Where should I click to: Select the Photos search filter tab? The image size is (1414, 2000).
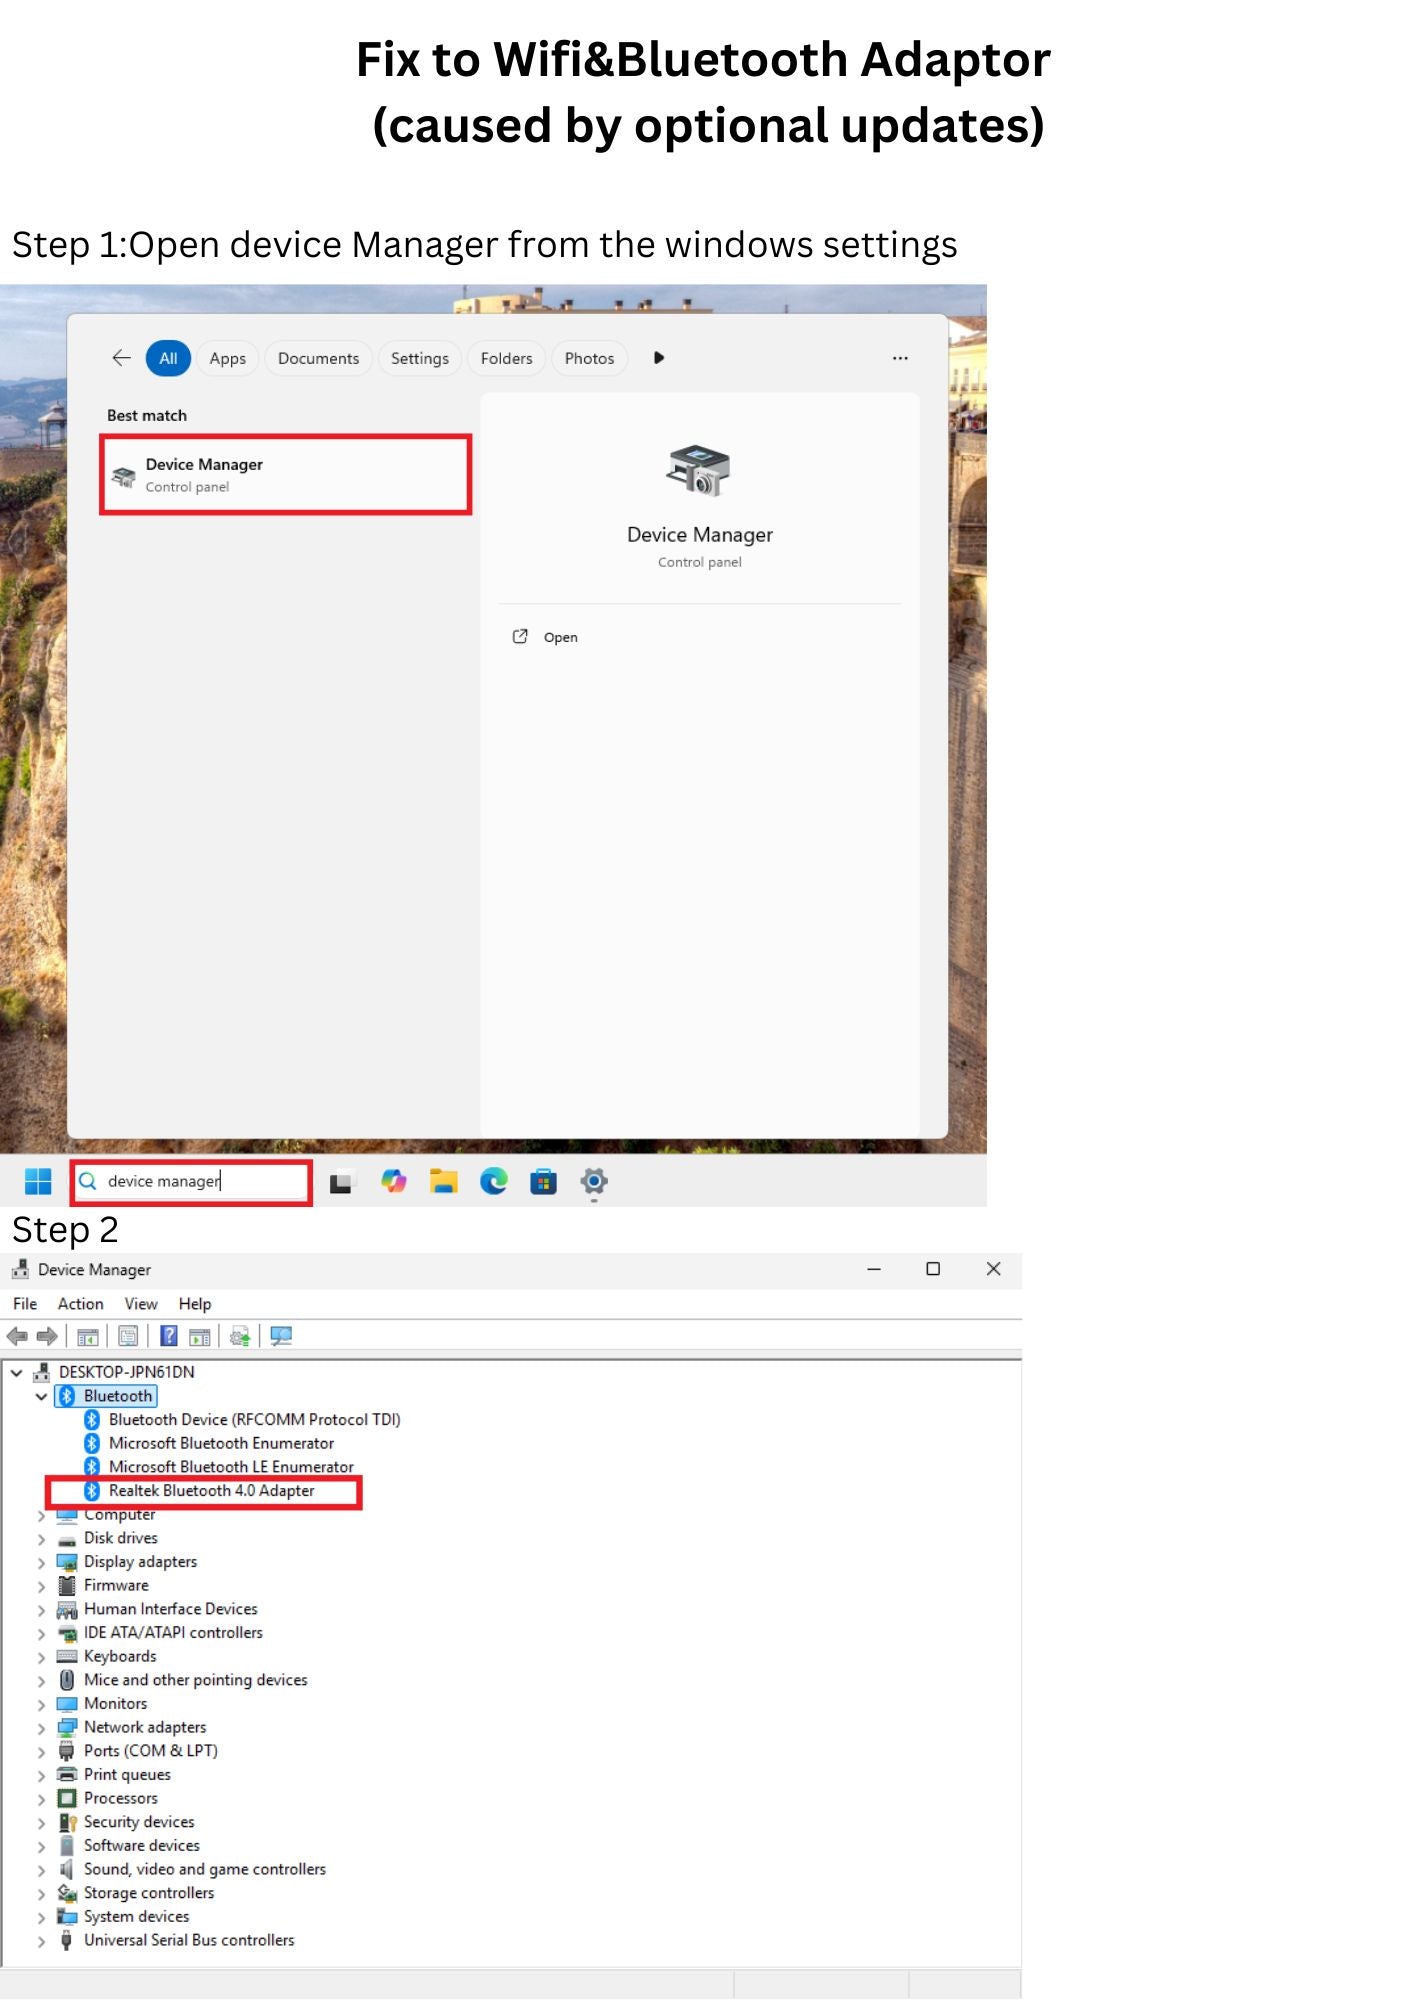click(589, 358)
